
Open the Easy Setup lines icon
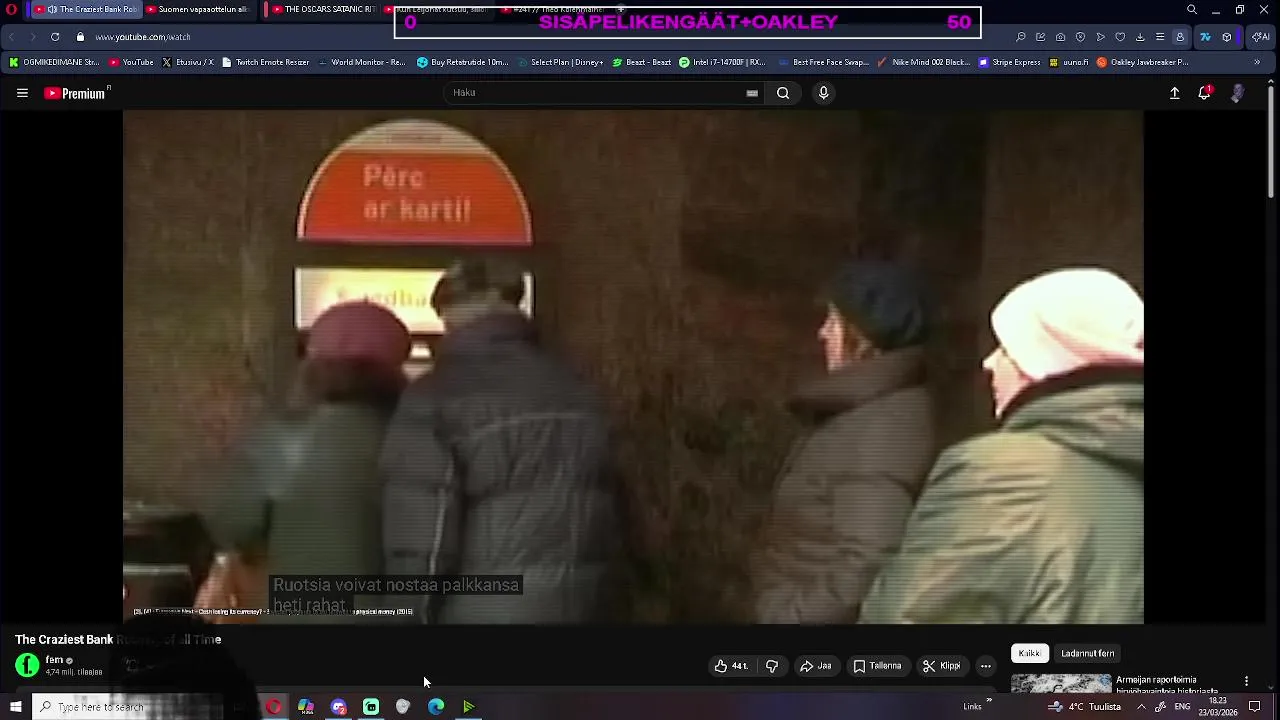coord(1160,37)
